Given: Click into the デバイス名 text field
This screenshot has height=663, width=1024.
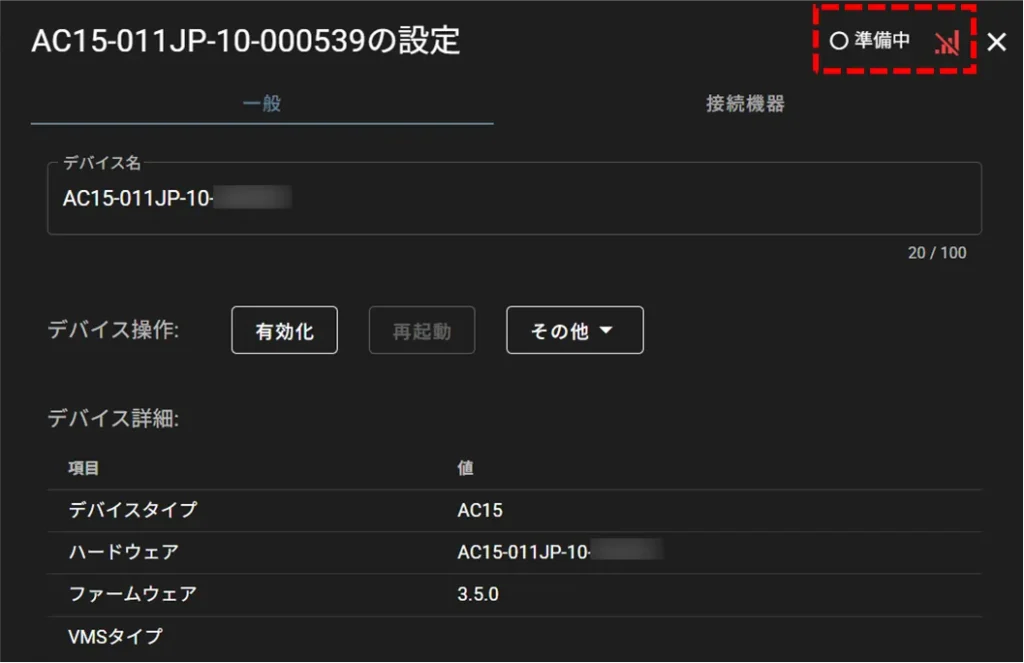Looking at the screenshot, I should [x=514, y=199].
